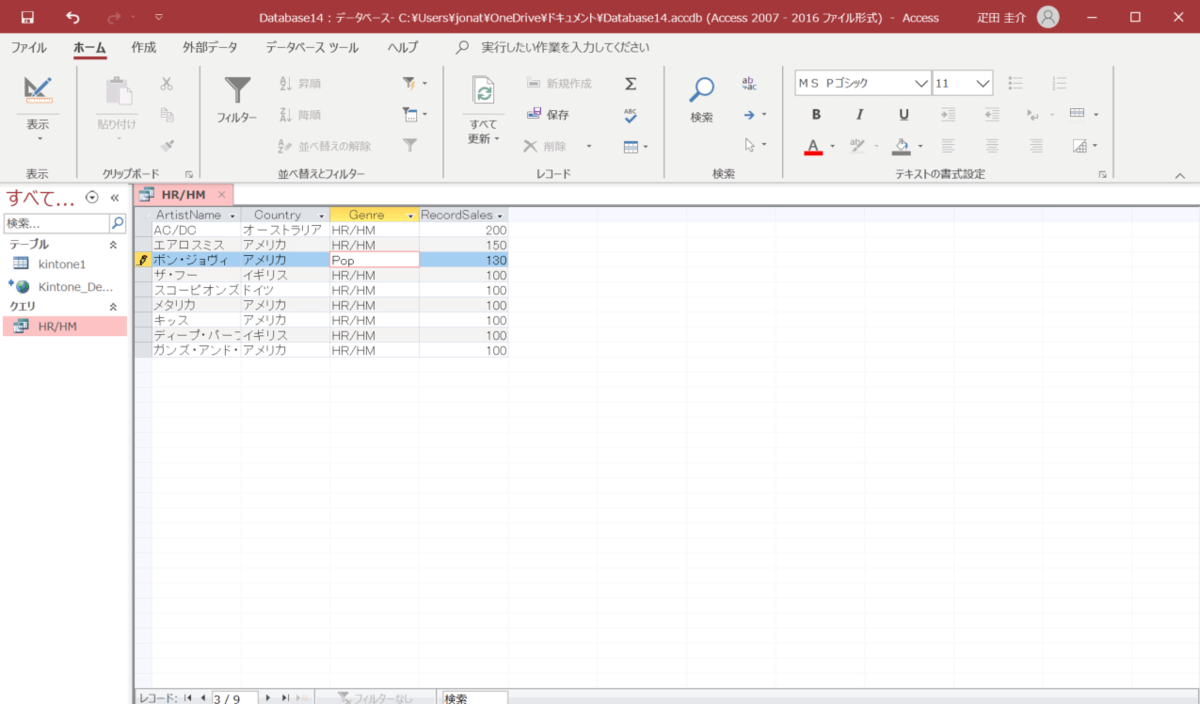The image size is (1200, 704).
Task: Switch to the 外部データ ribbon tab
Action: [x=210, y=47]
